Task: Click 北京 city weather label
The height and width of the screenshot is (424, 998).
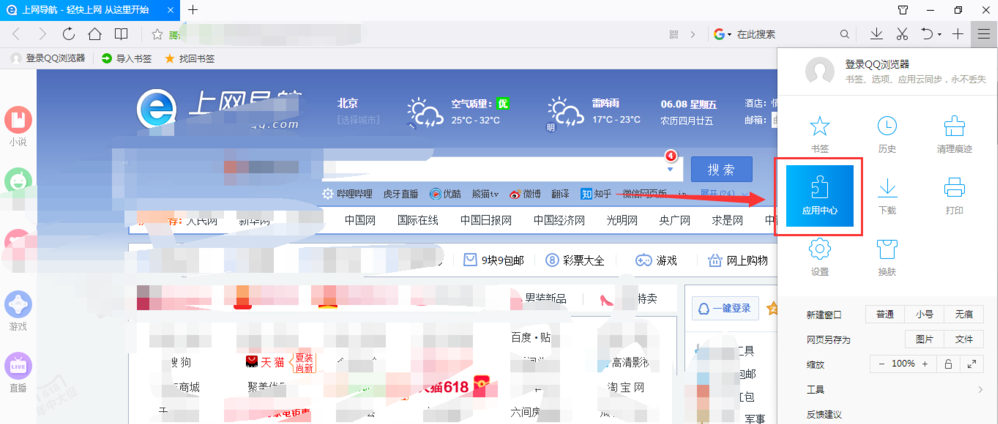Action: coord(348,103)
